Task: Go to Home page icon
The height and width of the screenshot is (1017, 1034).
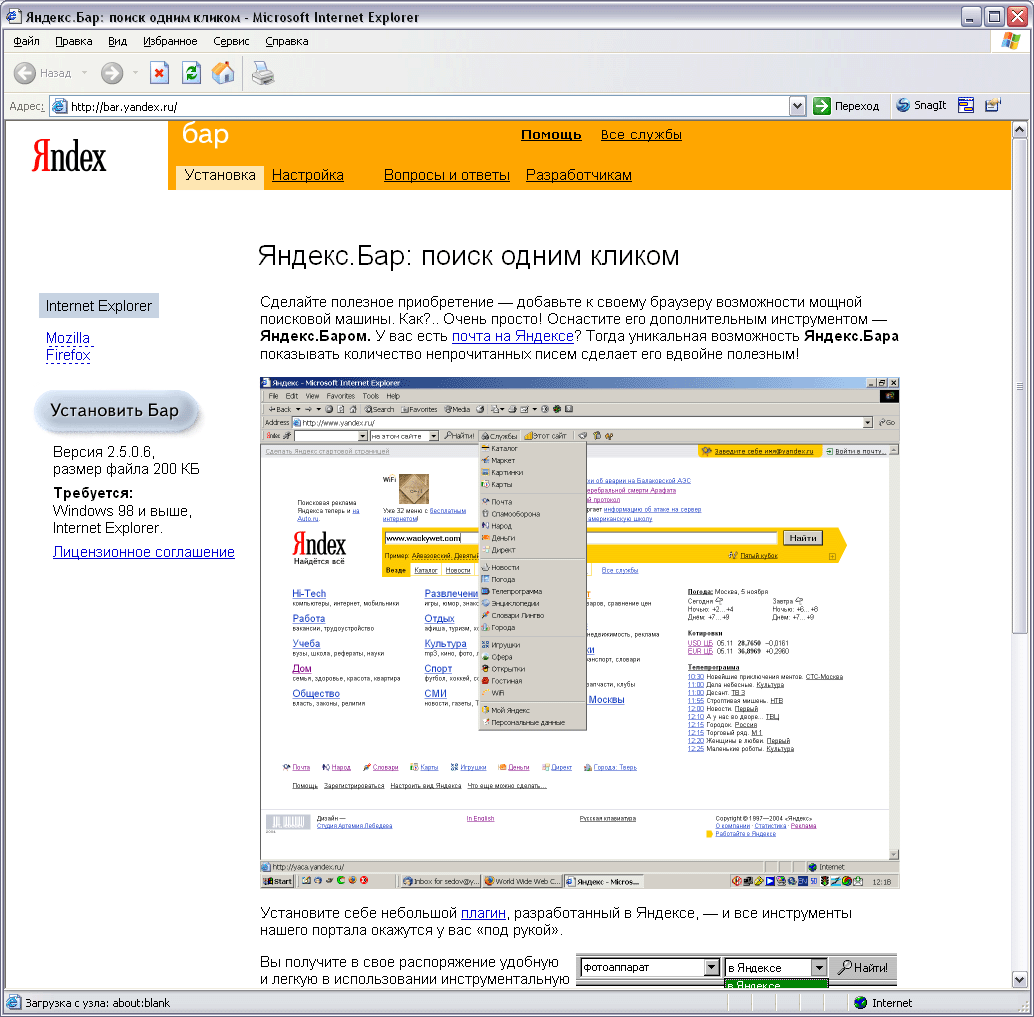Action: tap(223, 73)
